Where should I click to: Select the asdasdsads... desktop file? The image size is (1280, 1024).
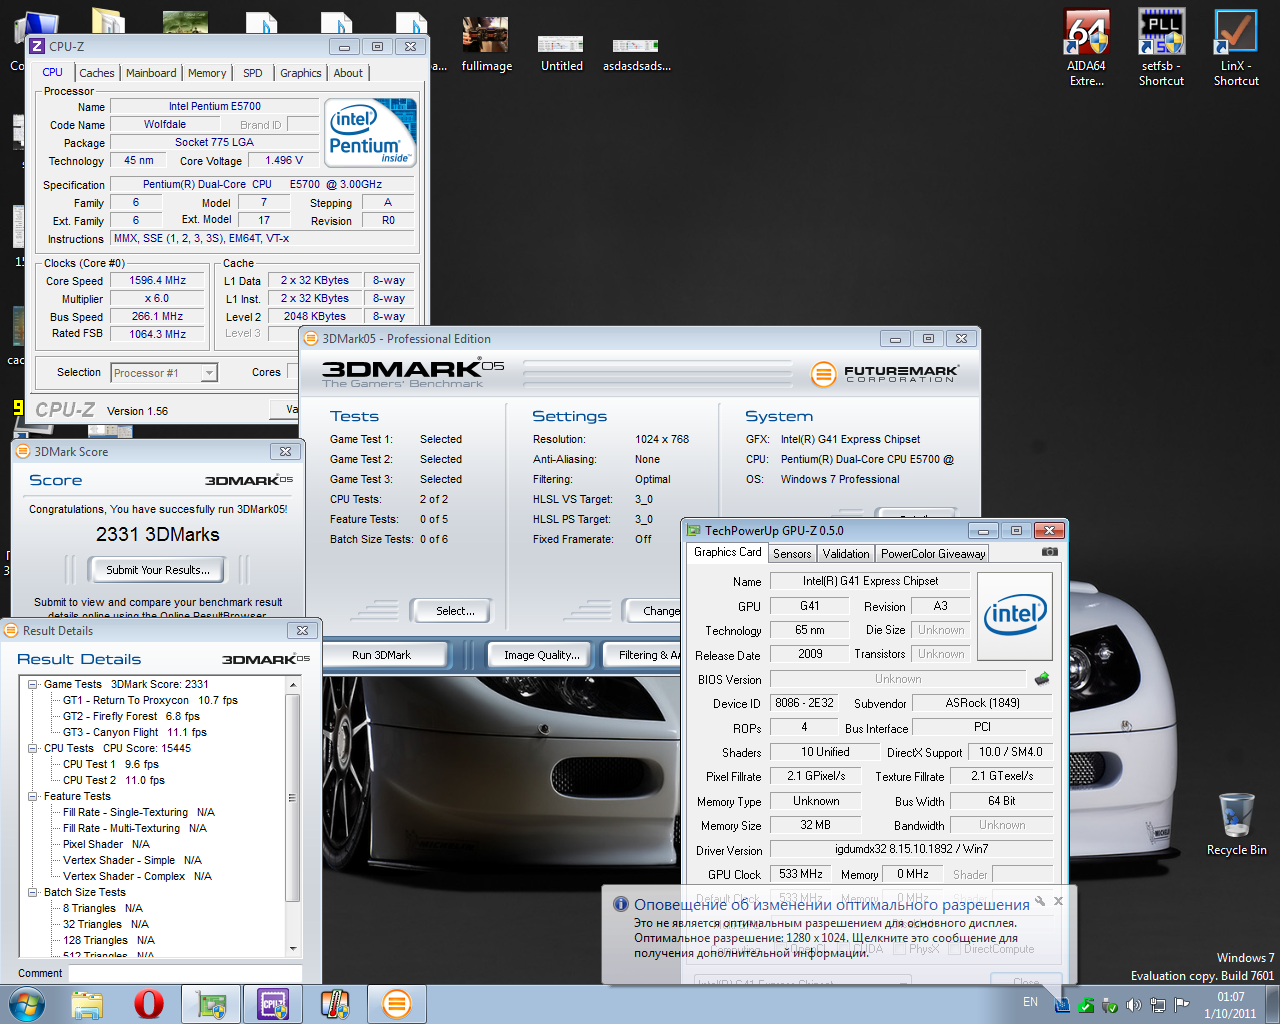636,52
